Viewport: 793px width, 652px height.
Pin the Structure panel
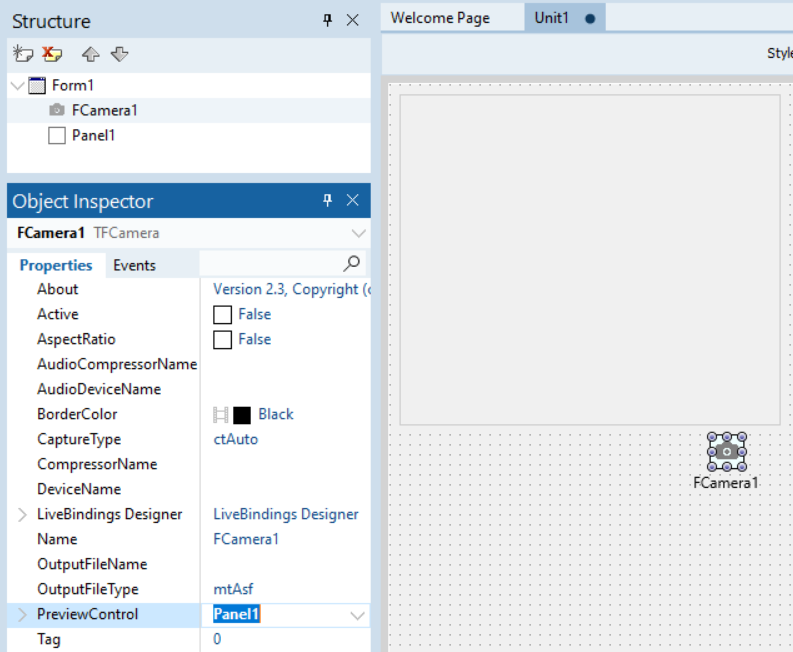[x=327, y=20]
